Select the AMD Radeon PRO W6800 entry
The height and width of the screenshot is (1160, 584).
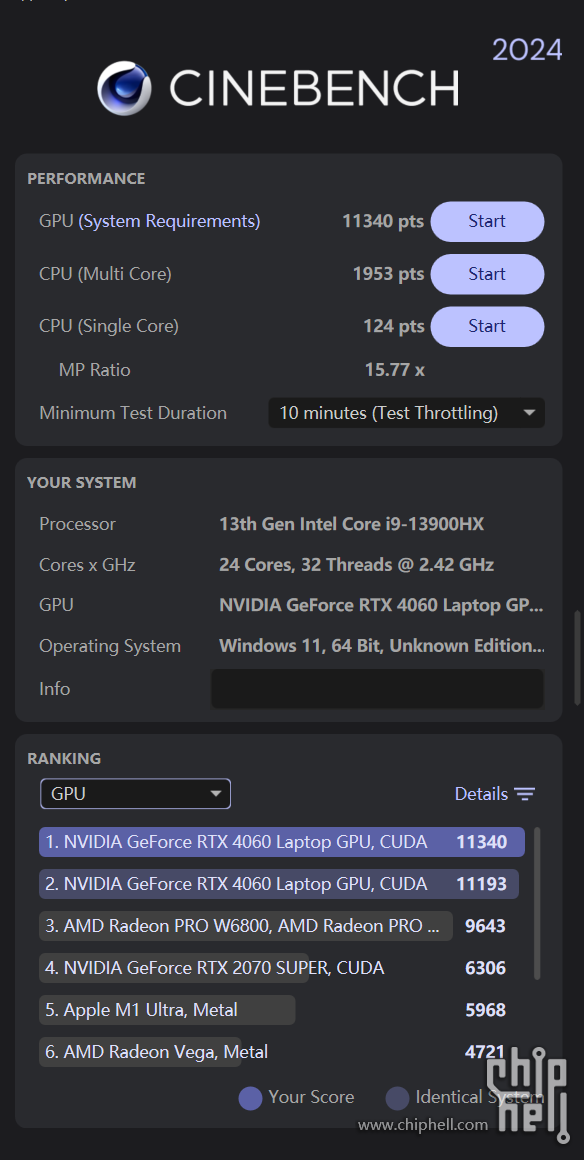point(274,926)
